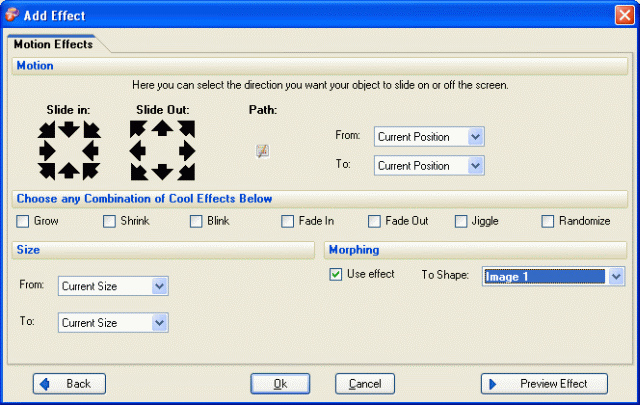Image resolution: width=640 pixels, height=405 pixels.
Task: Open the To Shape dropdown
Action: pyautogui.click(x=553, y=276)
